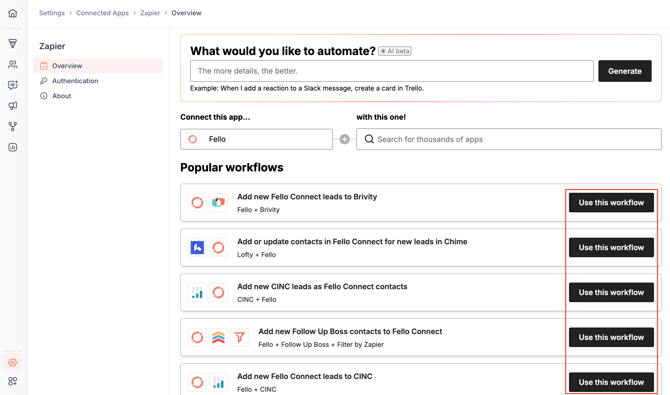Use the Fello to Brivity workflow
Screen dimensions: 670x395
click(x=611, y=203)
